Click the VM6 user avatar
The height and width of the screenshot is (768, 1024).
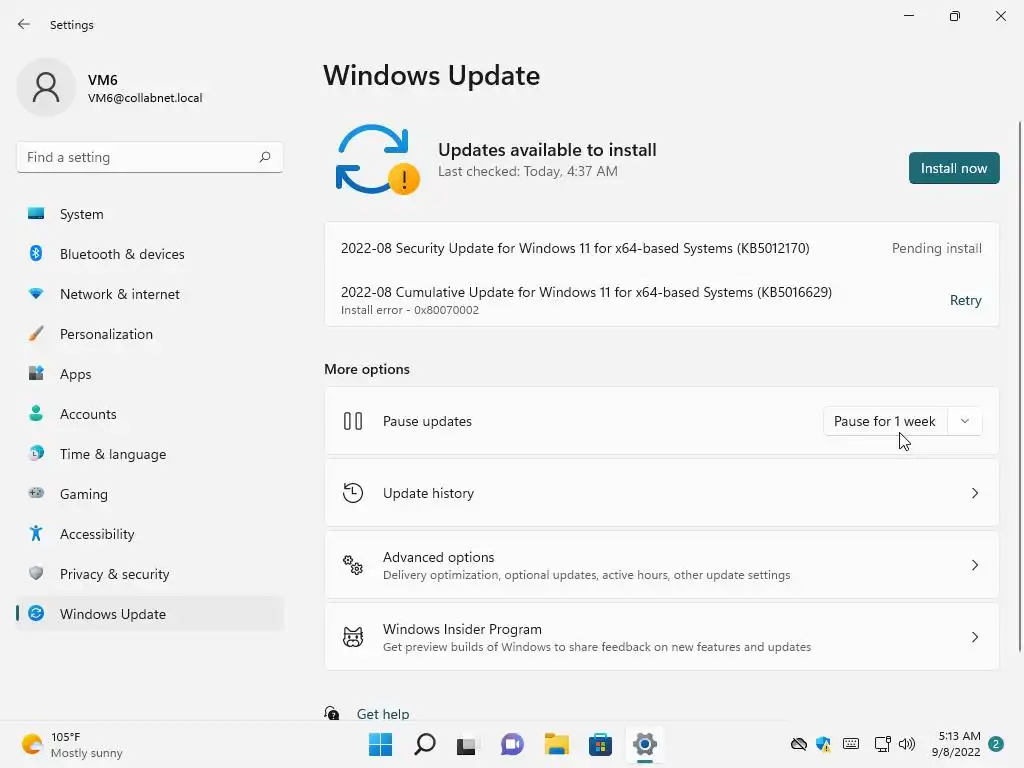(46, 87)
